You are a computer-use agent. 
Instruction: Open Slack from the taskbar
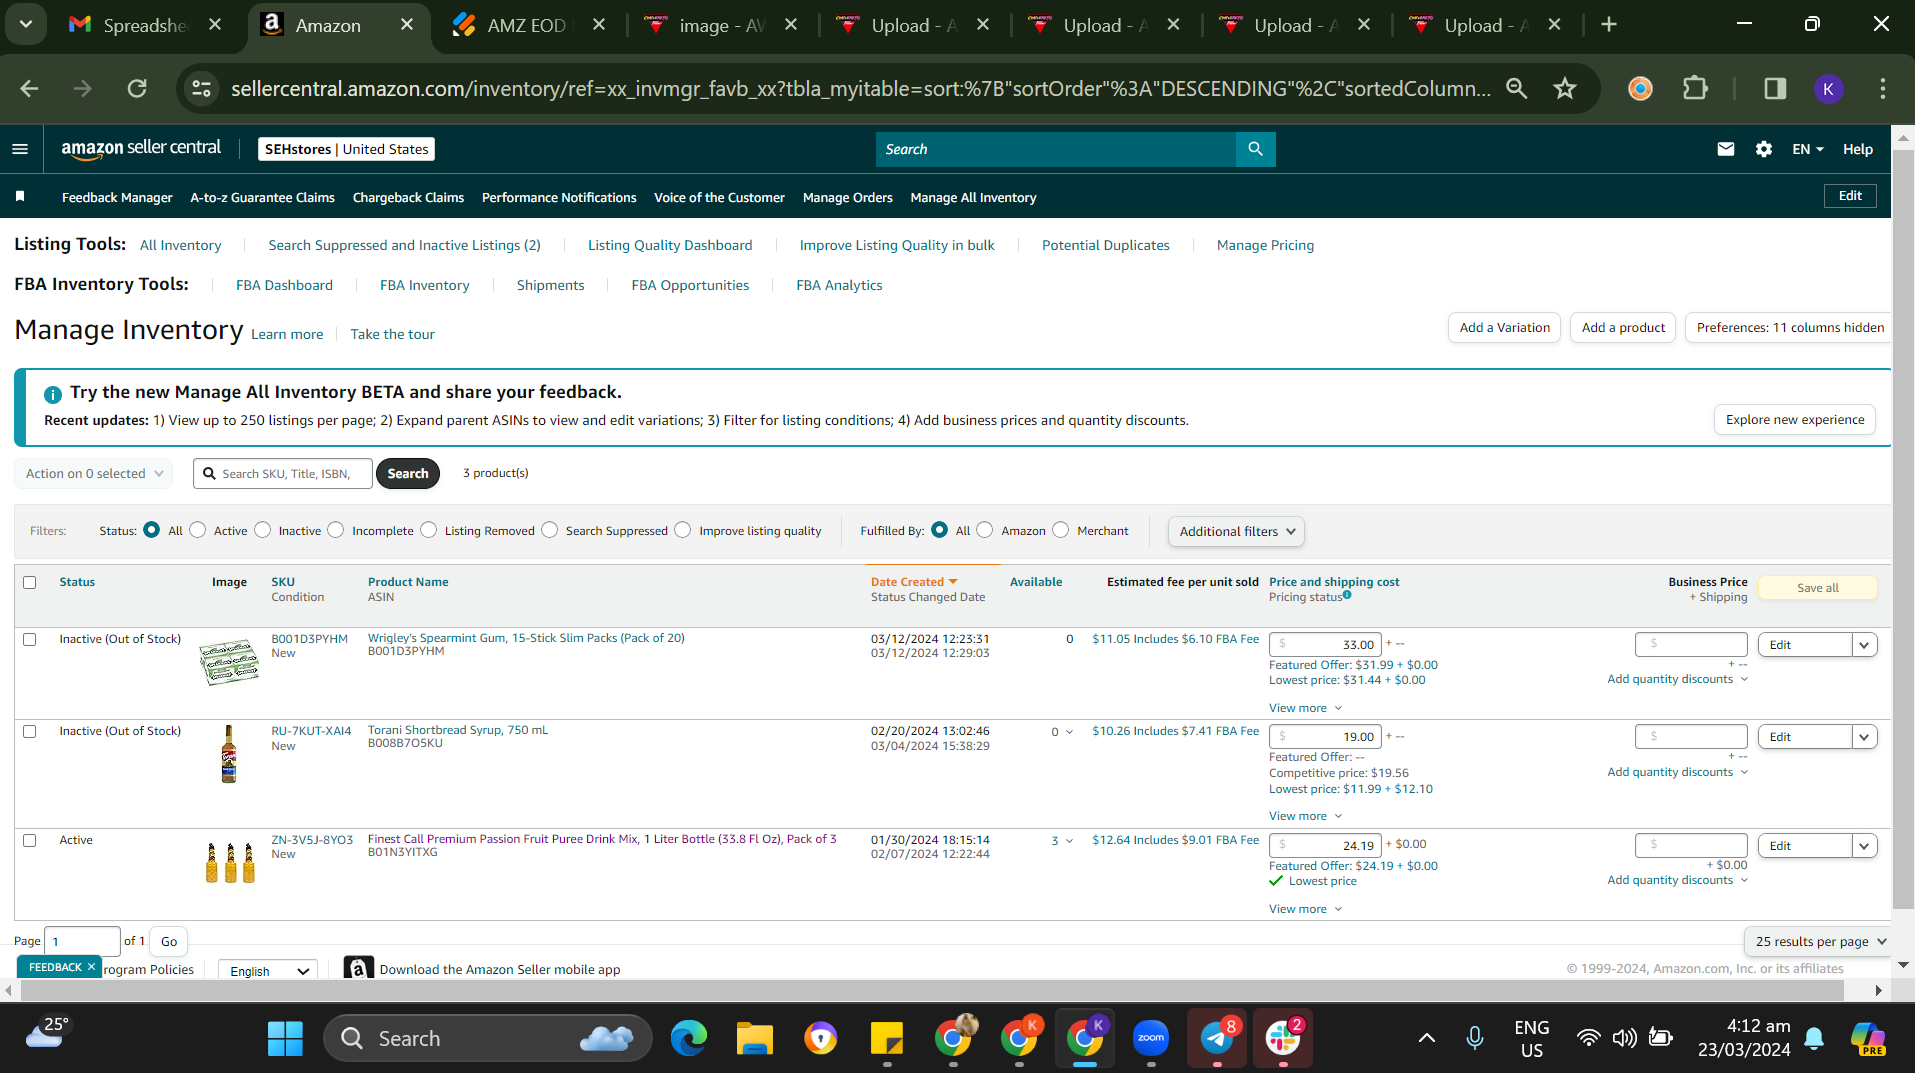click(1283, 1038)
